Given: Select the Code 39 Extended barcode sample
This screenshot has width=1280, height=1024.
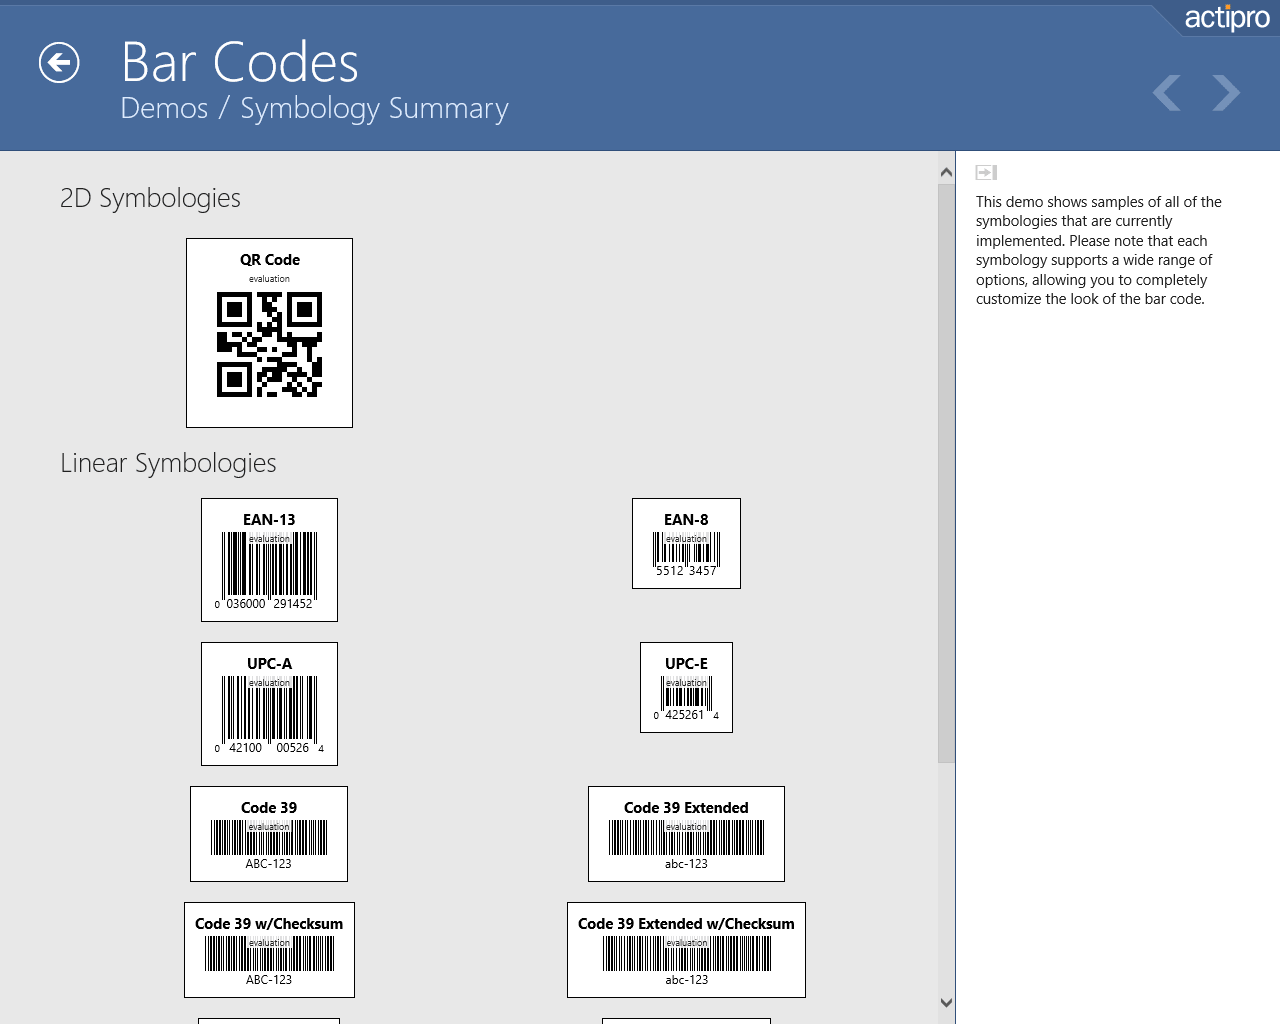Looking at the screenshot, I should pyautogui.click(x=686, y=834).
